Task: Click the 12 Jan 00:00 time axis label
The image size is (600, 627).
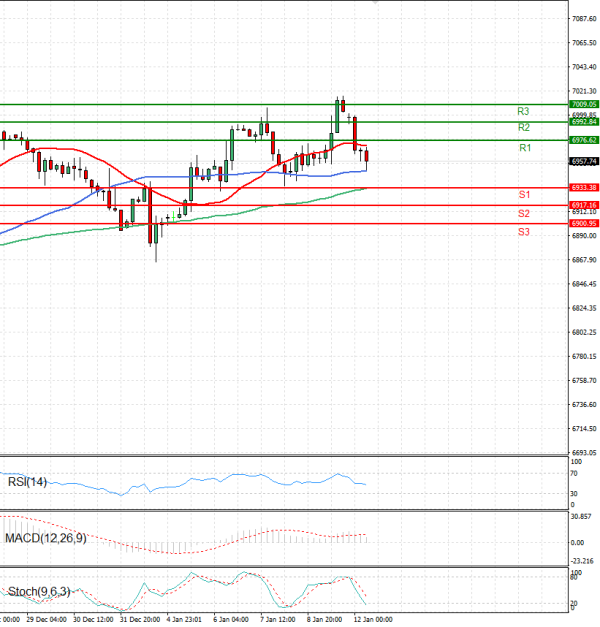Action: tap(371, 619)
